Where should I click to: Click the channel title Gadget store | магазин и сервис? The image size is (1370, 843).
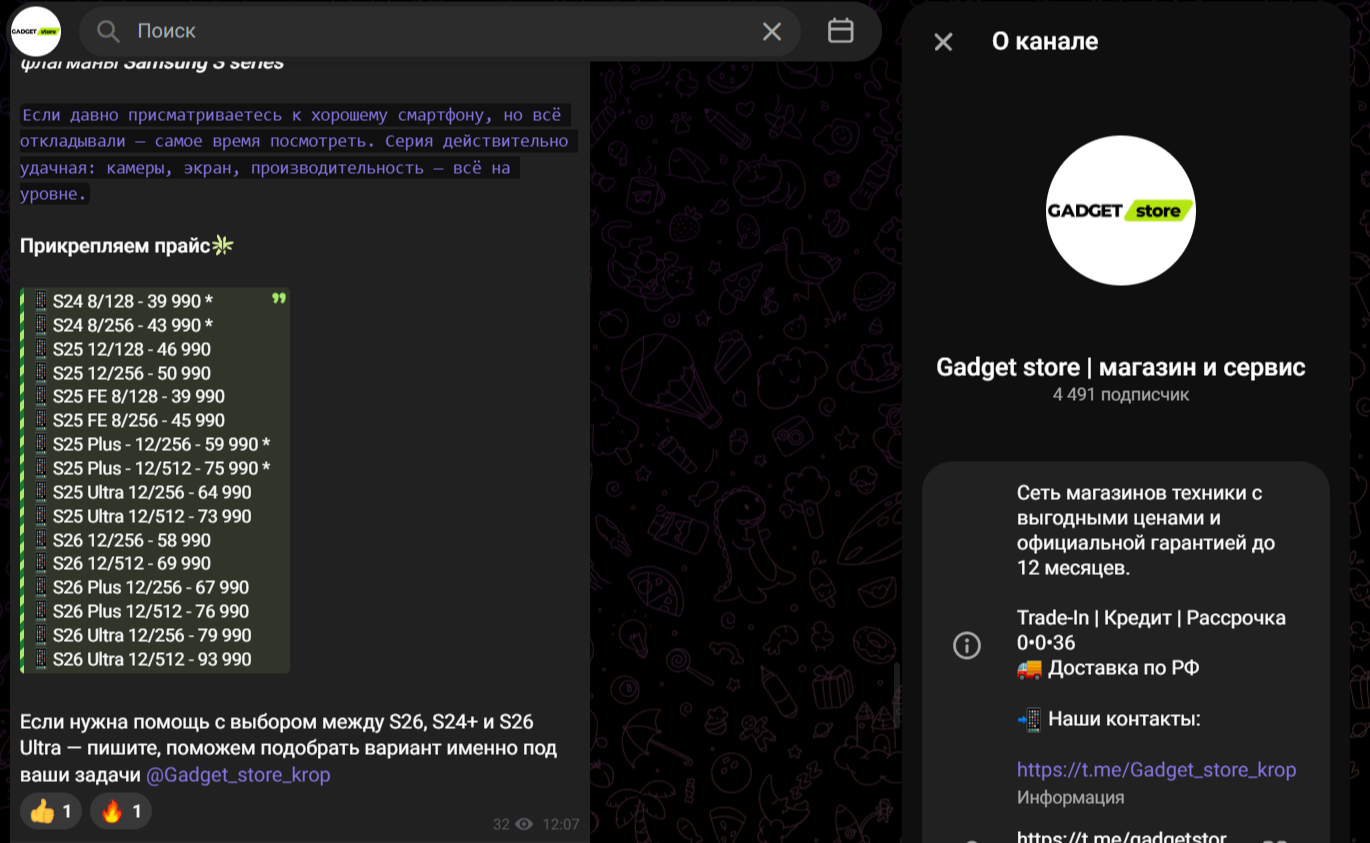[x=1121, y=367]
